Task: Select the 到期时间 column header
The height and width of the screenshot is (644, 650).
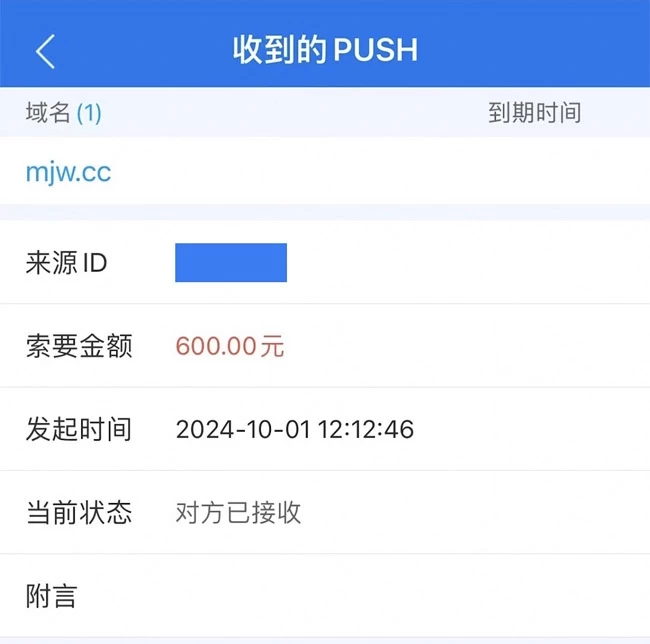Action: coord(534,113)
